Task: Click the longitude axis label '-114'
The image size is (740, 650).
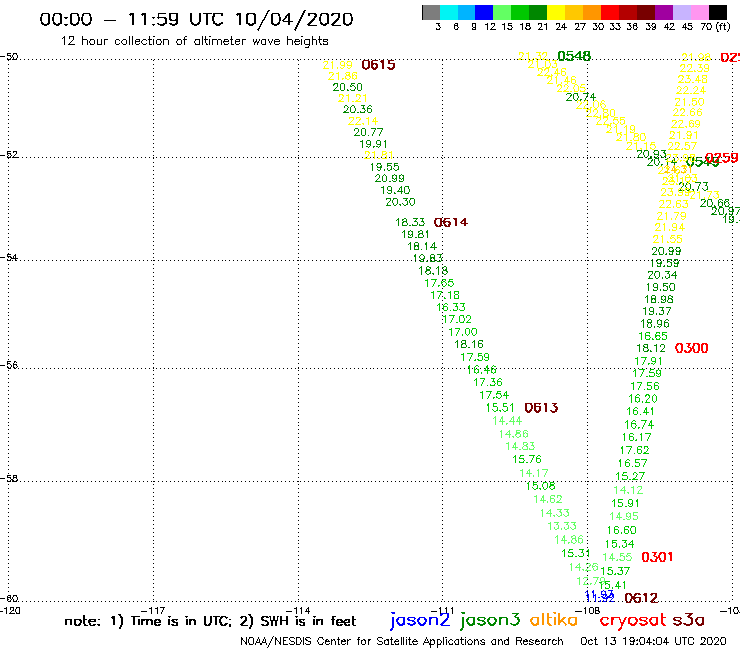Action: coord(298,611)
